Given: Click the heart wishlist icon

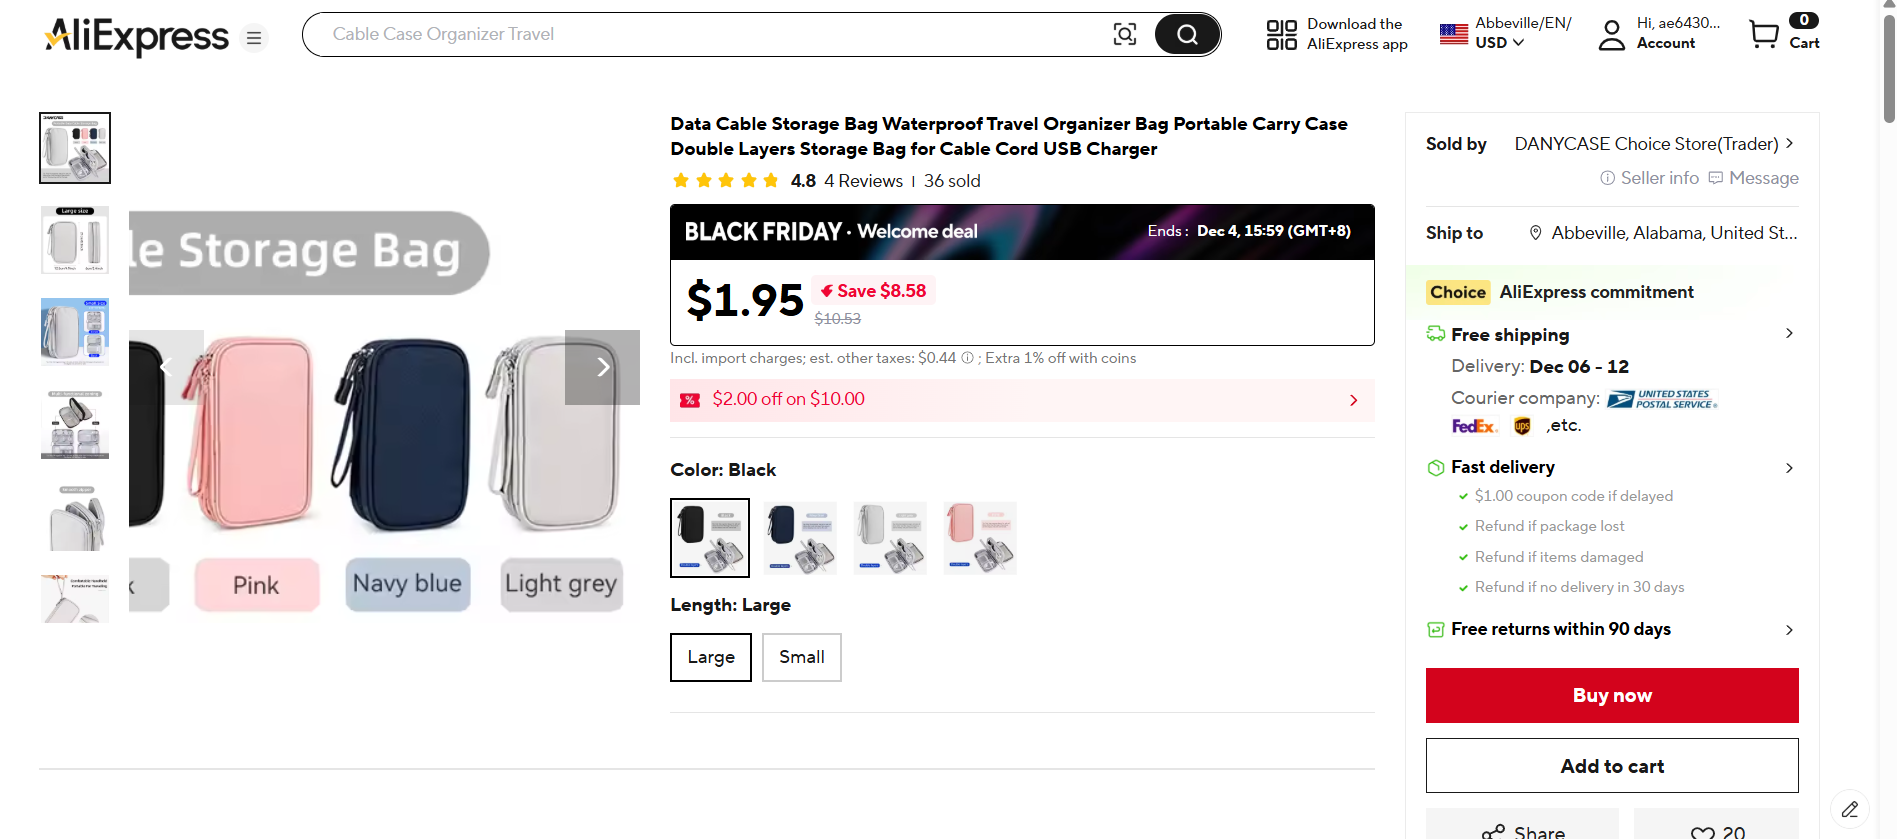Looking at the screenshot, I should (1703, 832).
